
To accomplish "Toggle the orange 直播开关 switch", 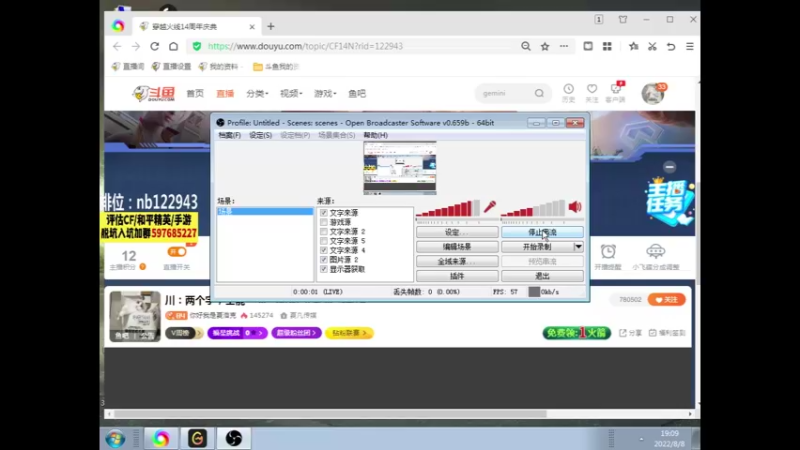I will coord(177,252).
